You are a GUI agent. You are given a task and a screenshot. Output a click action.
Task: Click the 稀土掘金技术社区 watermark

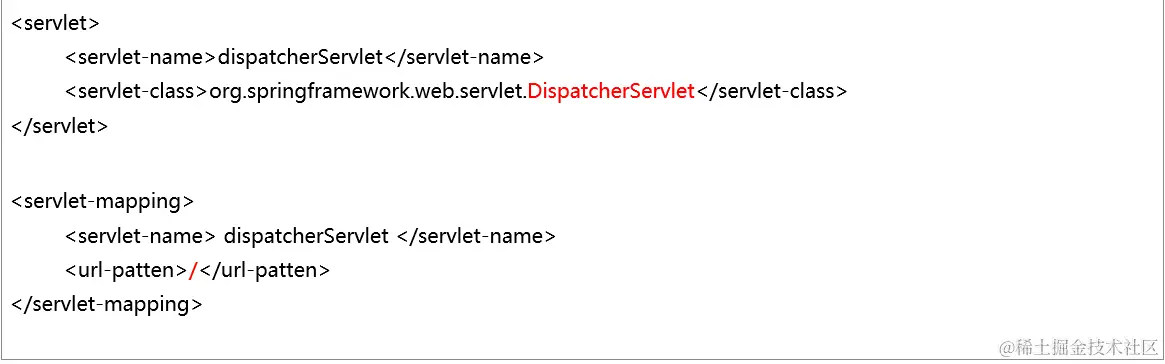[x=1079, y=346]
